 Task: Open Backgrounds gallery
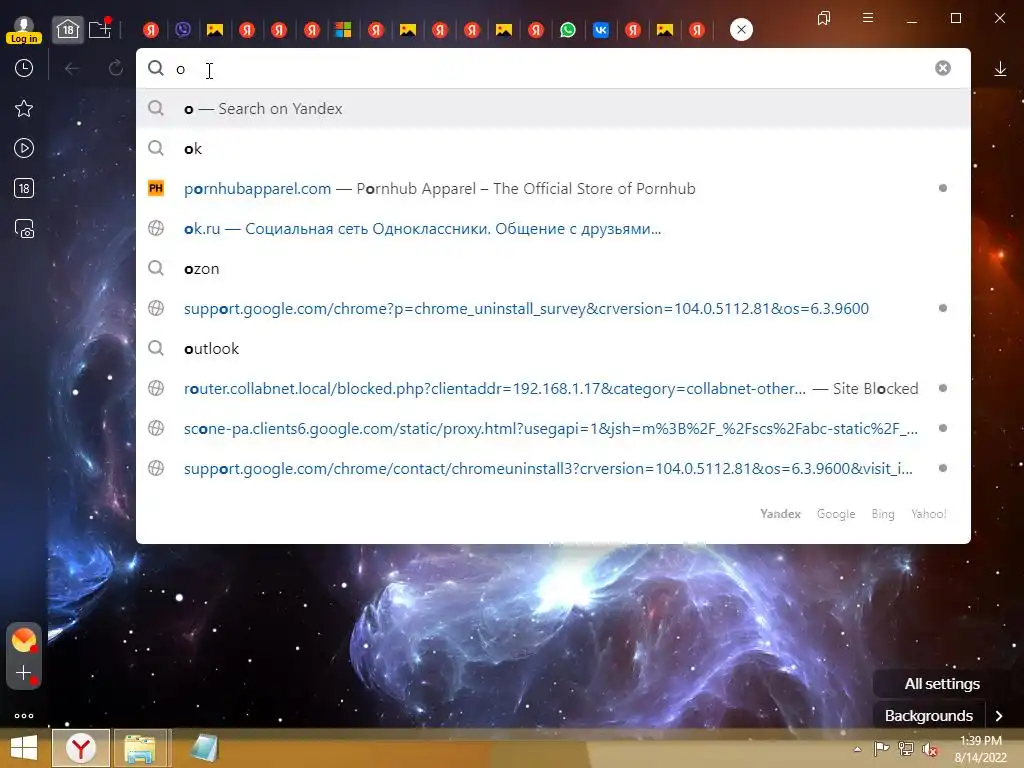point(929,716)
